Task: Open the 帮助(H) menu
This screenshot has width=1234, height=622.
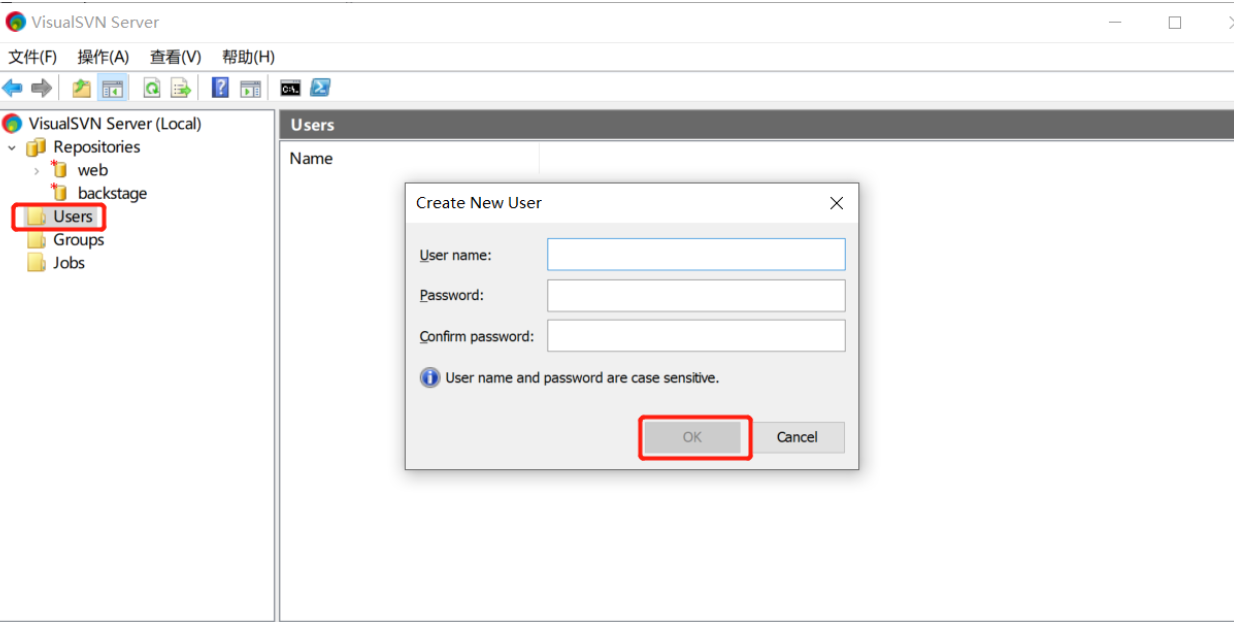Action: pyautogui.click(x=248, y=57)
